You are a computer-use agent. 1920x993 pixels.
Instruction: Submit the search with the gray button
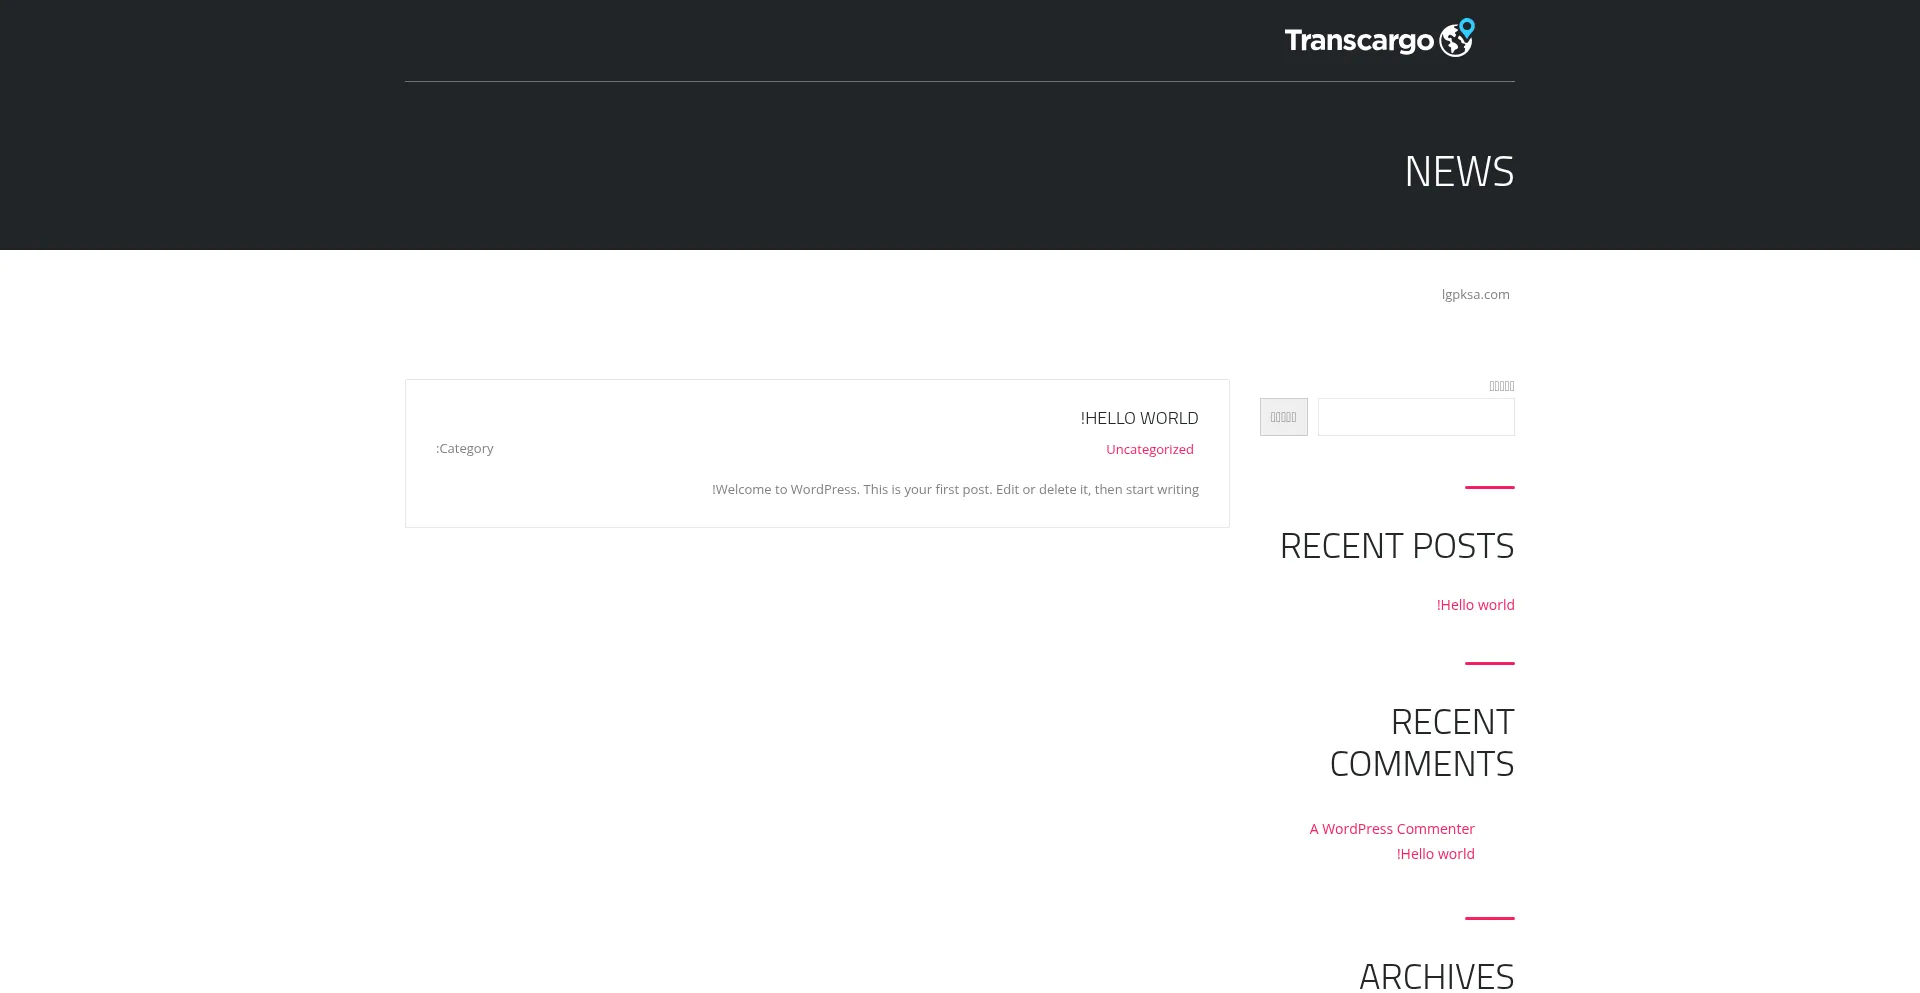tap(1283, 417)
